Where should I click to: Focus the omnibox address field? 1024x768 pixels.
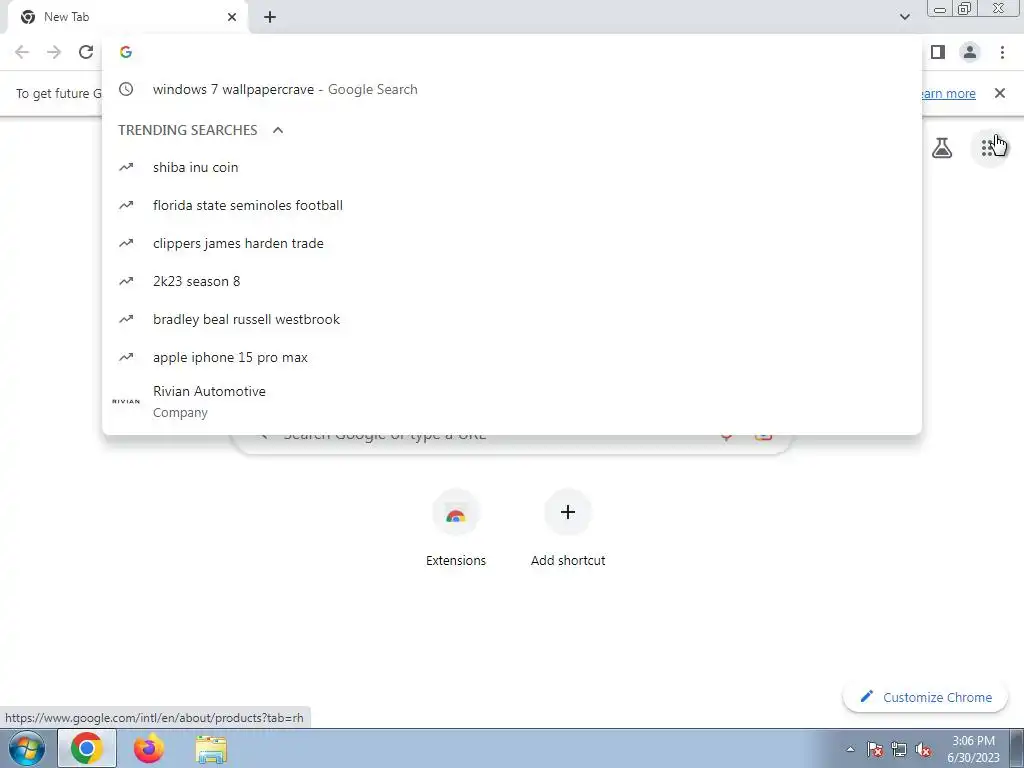coord(512,52)
